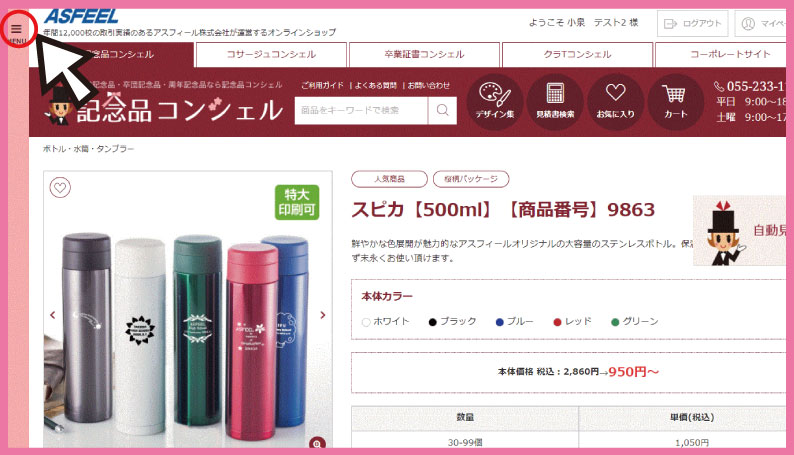
Task: Add product to favorites heart icon
Action: tap(60, 188)
